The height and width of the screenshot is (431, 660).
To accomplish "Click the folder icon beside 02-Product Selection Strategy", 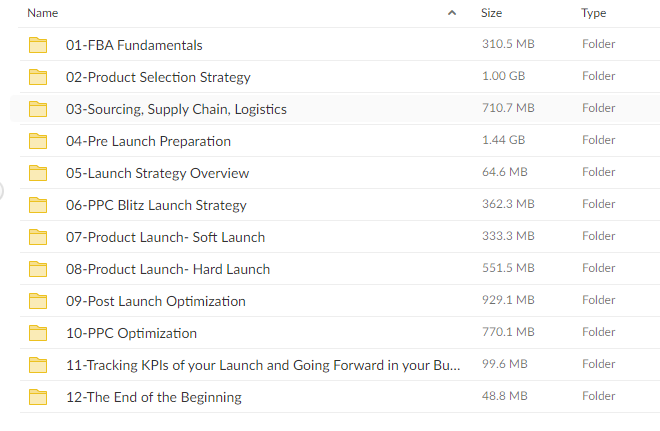I will [38, 77].
